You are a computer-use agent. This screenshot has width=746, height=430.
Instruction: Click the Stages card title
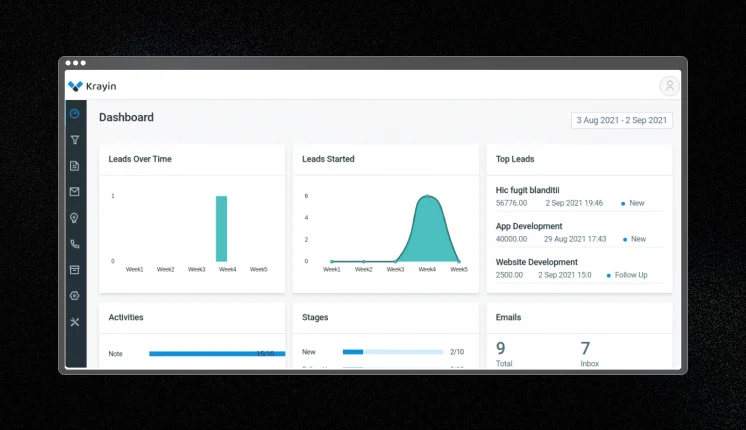(315, 317)
